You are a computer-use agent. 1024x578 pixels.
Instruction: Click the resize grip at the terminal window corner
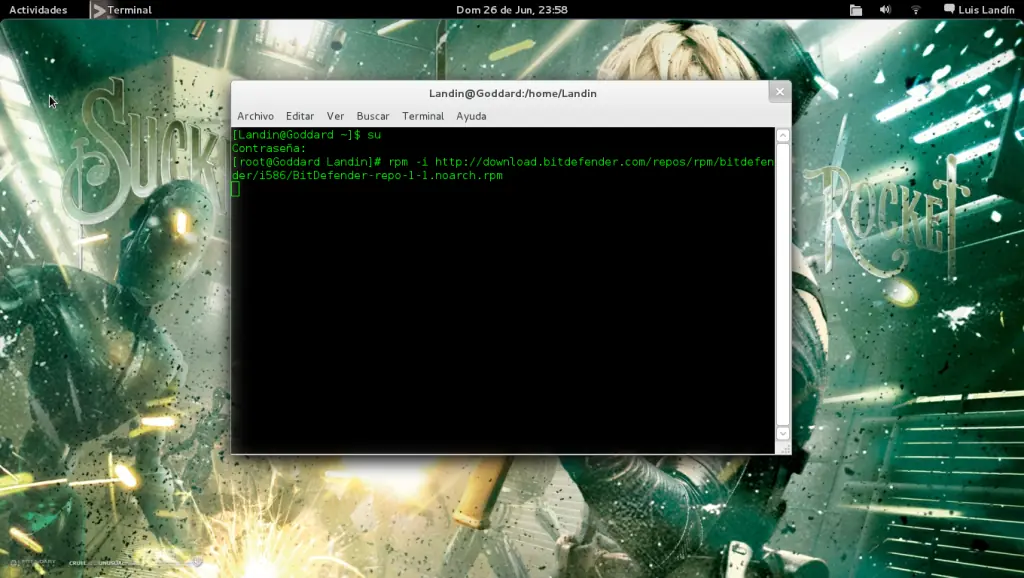pyautogui.click(x=784, y=448)
